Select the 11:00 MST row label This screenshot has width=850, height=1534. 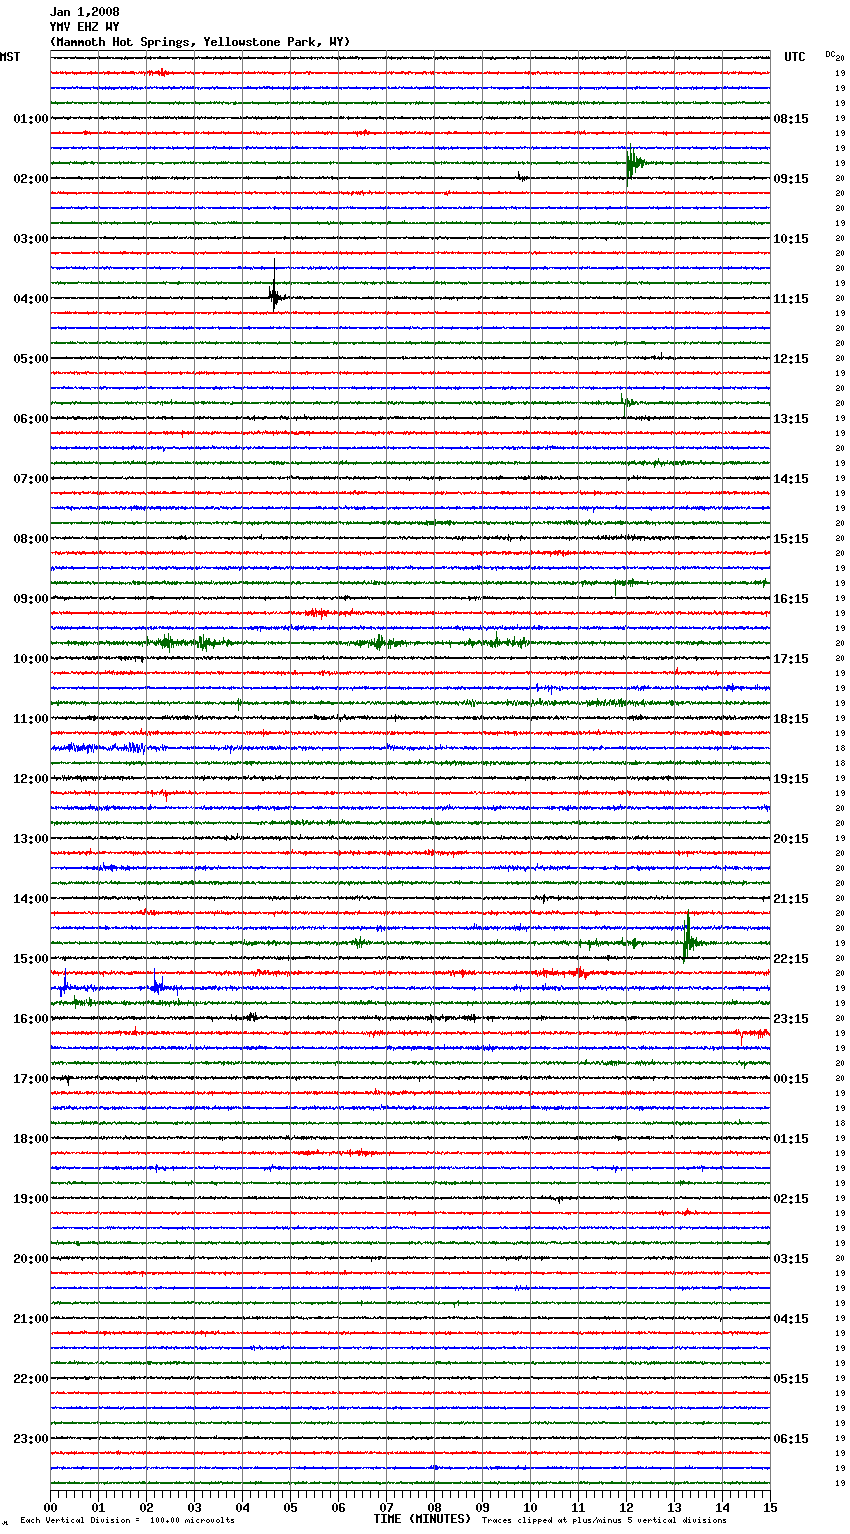(x=31, y=719)
